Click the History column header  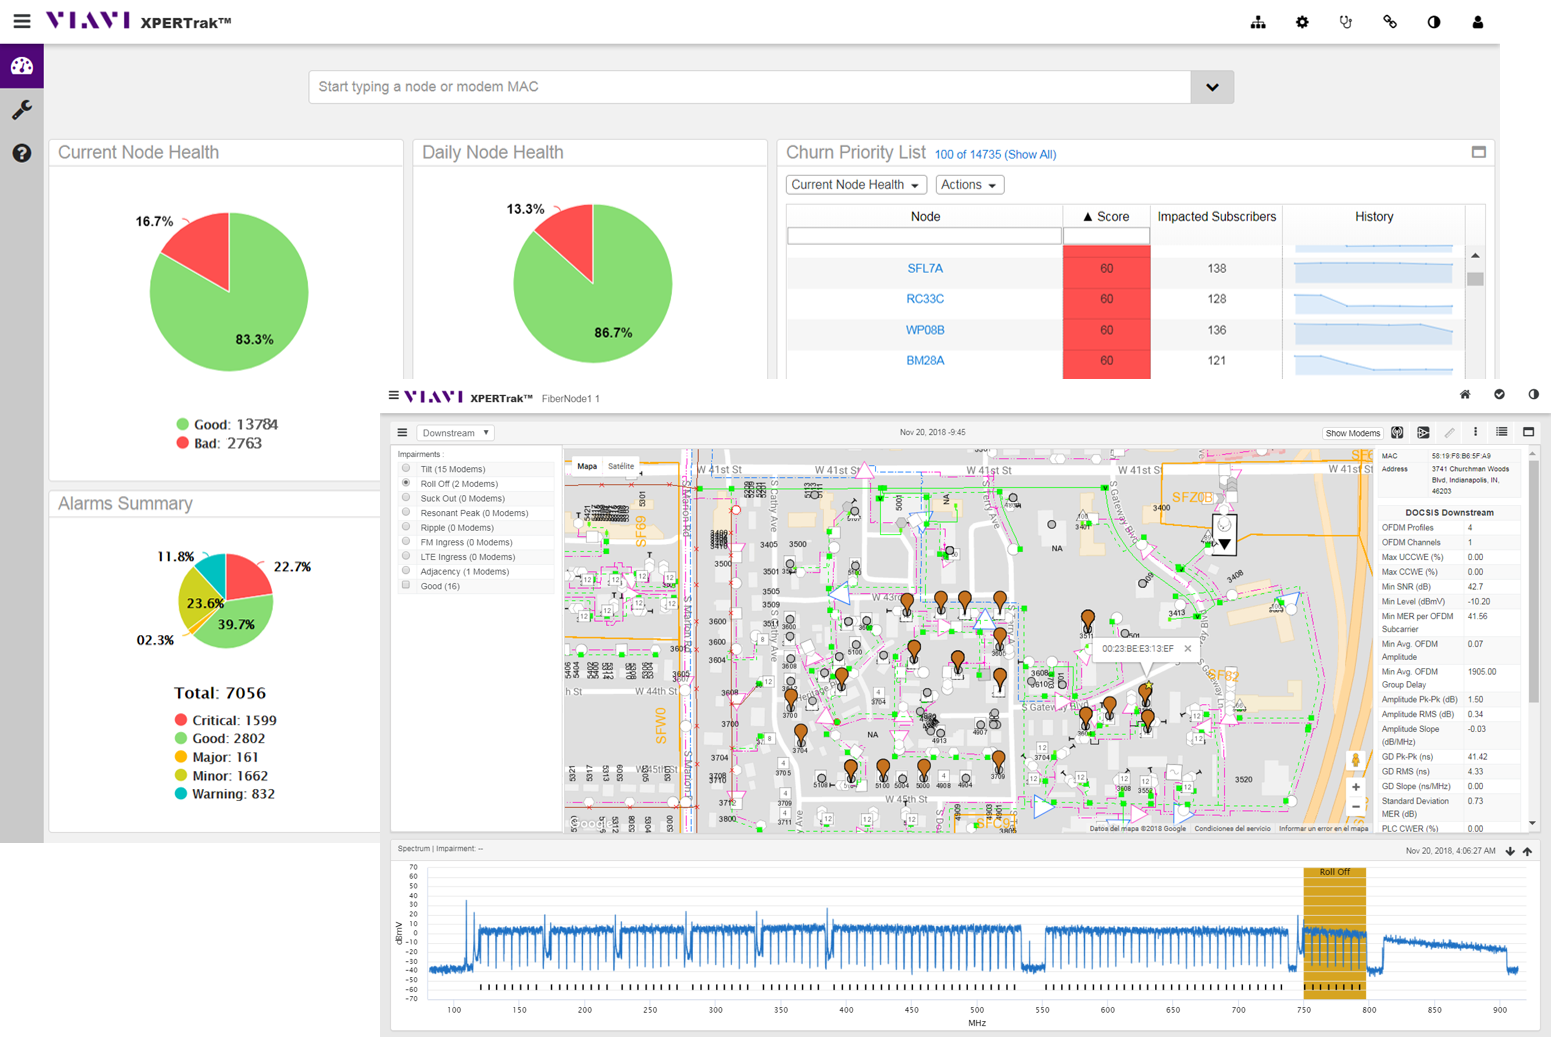click(x=1374, y=216)
